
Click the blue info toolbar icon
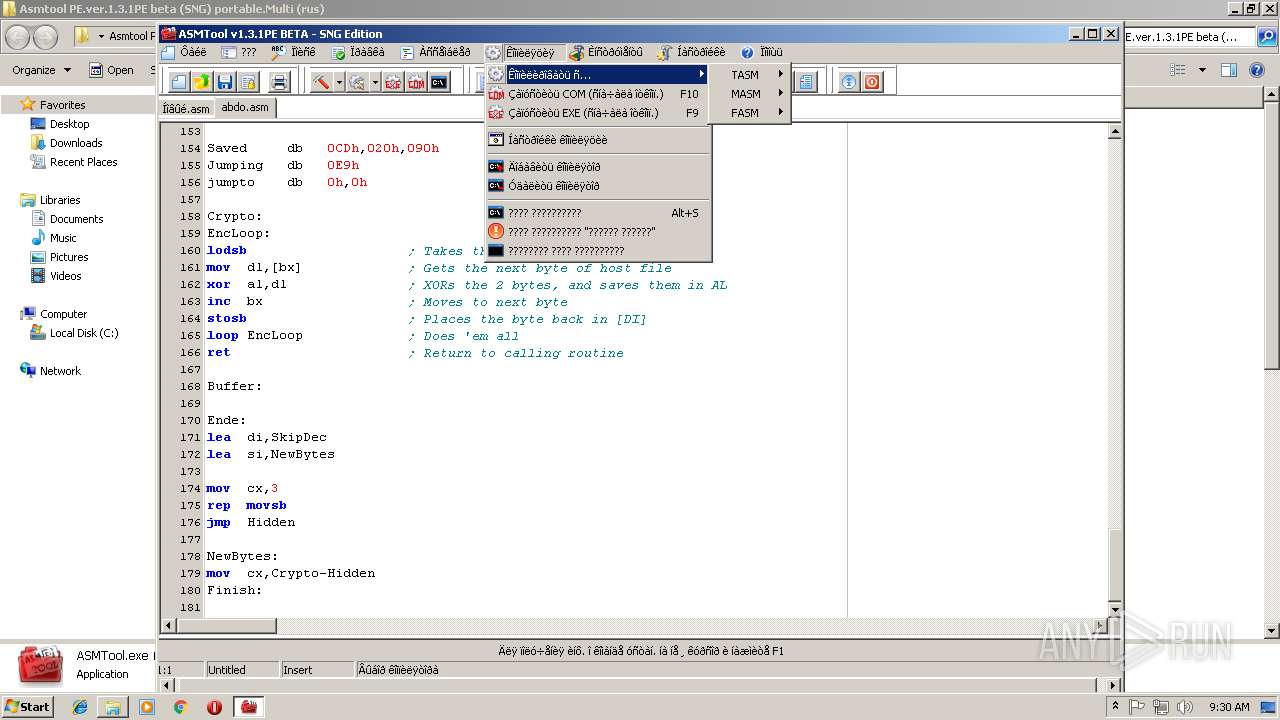click(849, 82)
